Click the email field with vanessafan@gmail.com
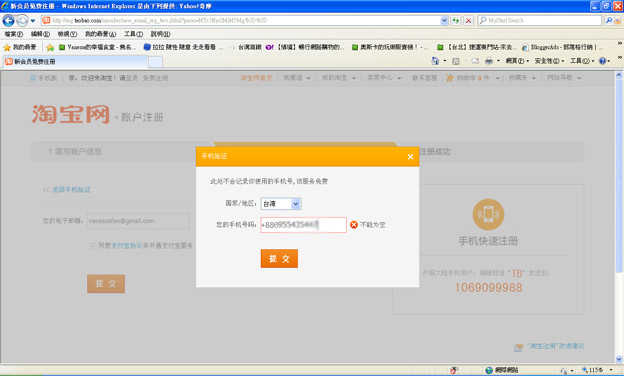This screenshot has height=376, width=624. [138, 221]
